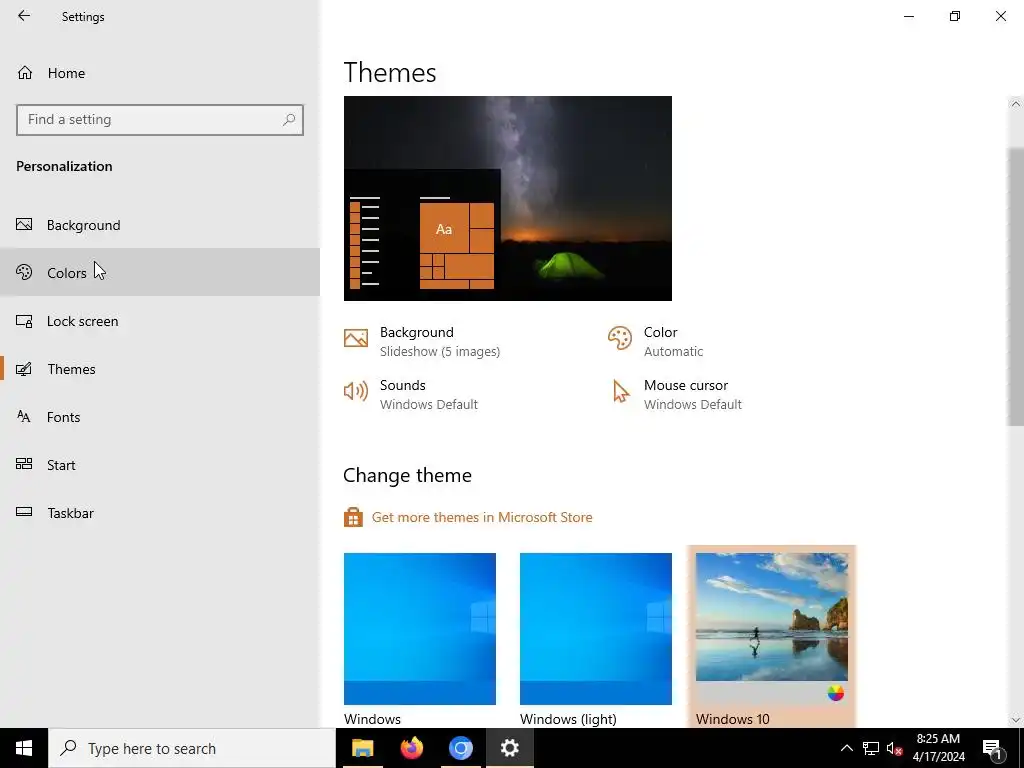Click the Mouse cursor pointer icon
This screenshot has width=1024, height=768.
[x=620, y=392]
